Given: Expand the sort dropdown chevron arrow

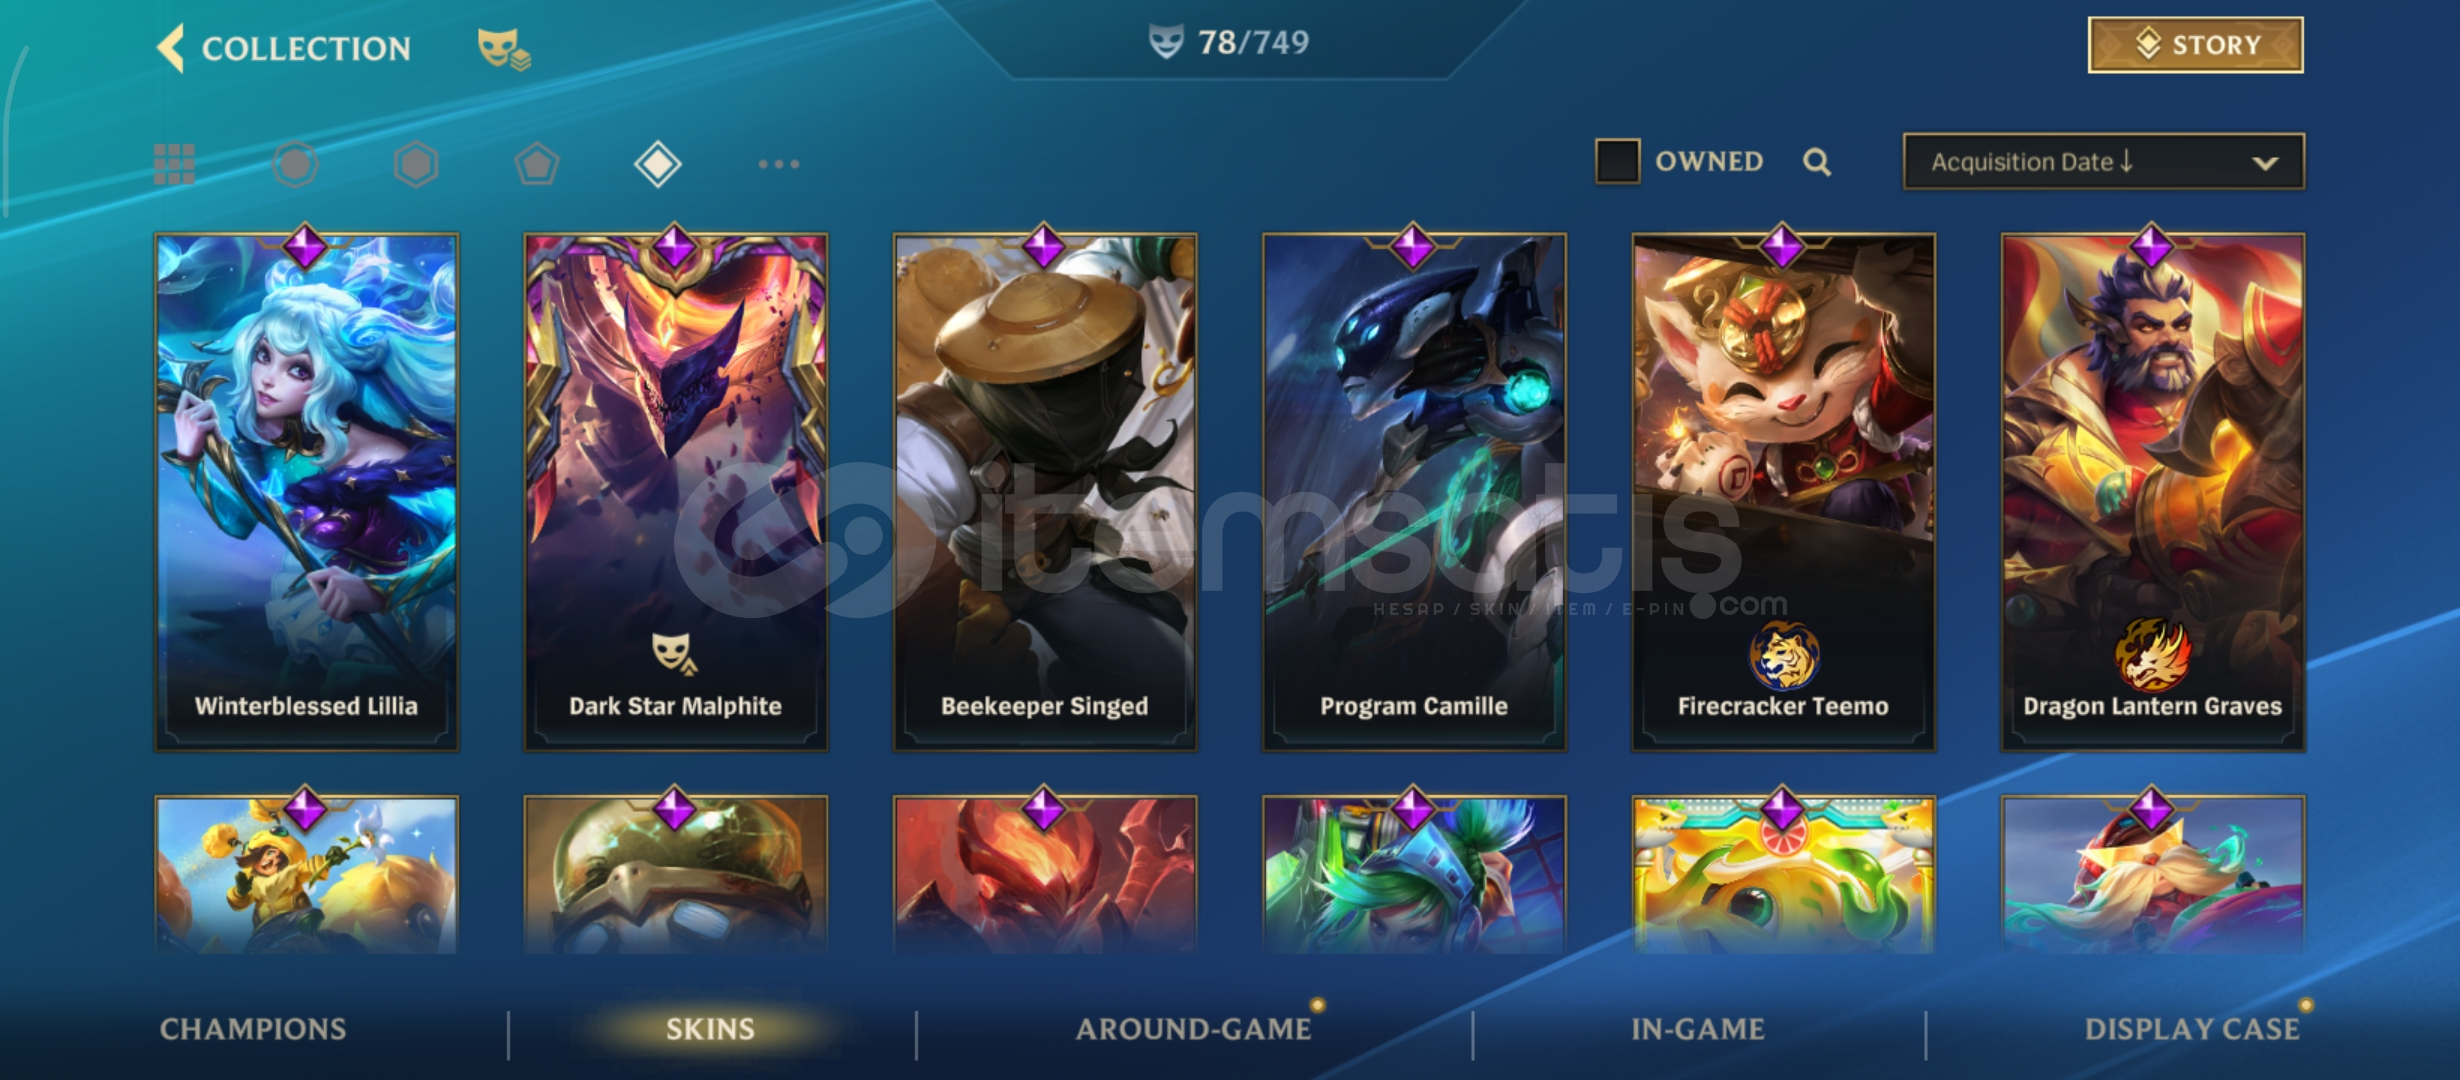Looking at the screenshot, I should click(2265, 163).
